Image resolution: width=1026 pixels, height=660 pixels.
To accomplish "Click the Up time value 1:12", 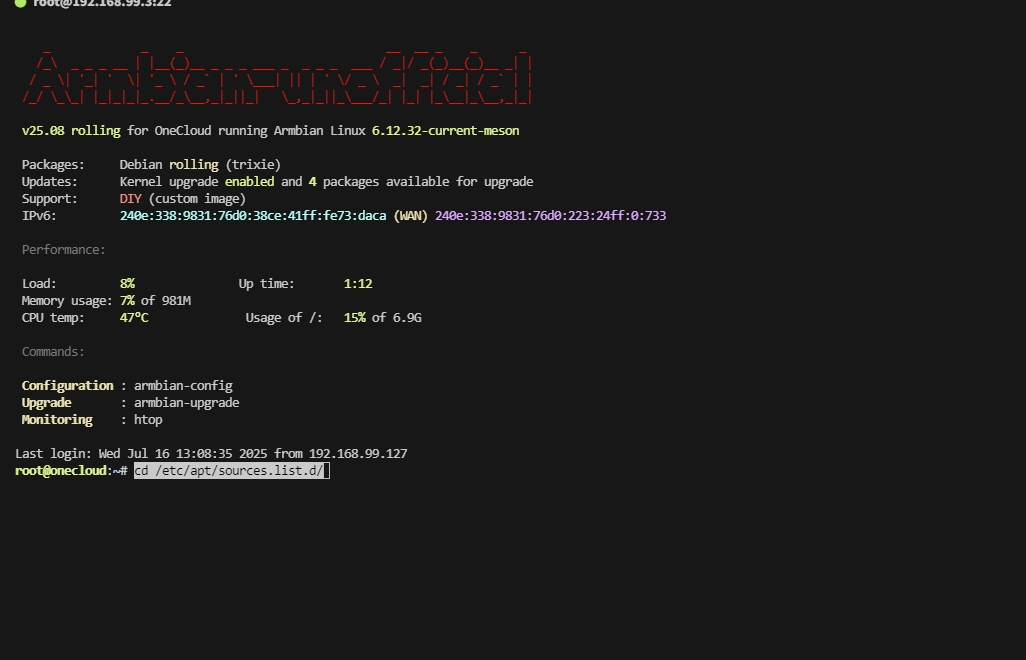I will click(358, 283).
